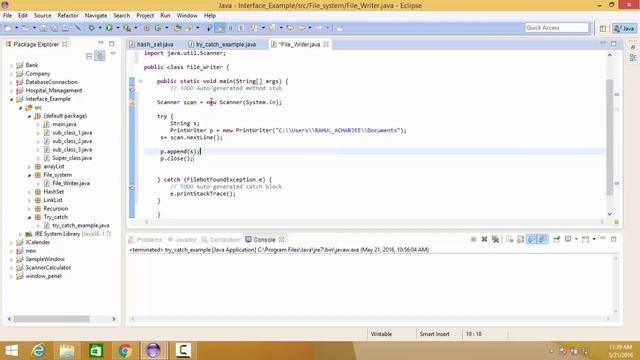640x360 pixels.
Task: Select the ScannerCalculator project
Action: [x=48, y=268]
